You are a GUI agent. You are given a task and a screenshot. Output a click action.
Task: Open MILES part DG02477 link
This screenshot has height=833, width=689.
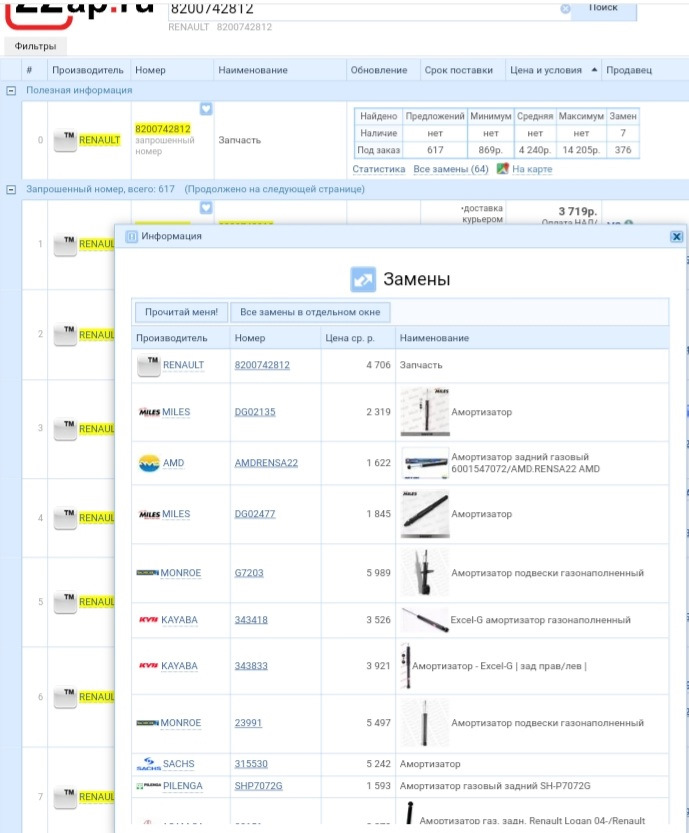[254, 514]
